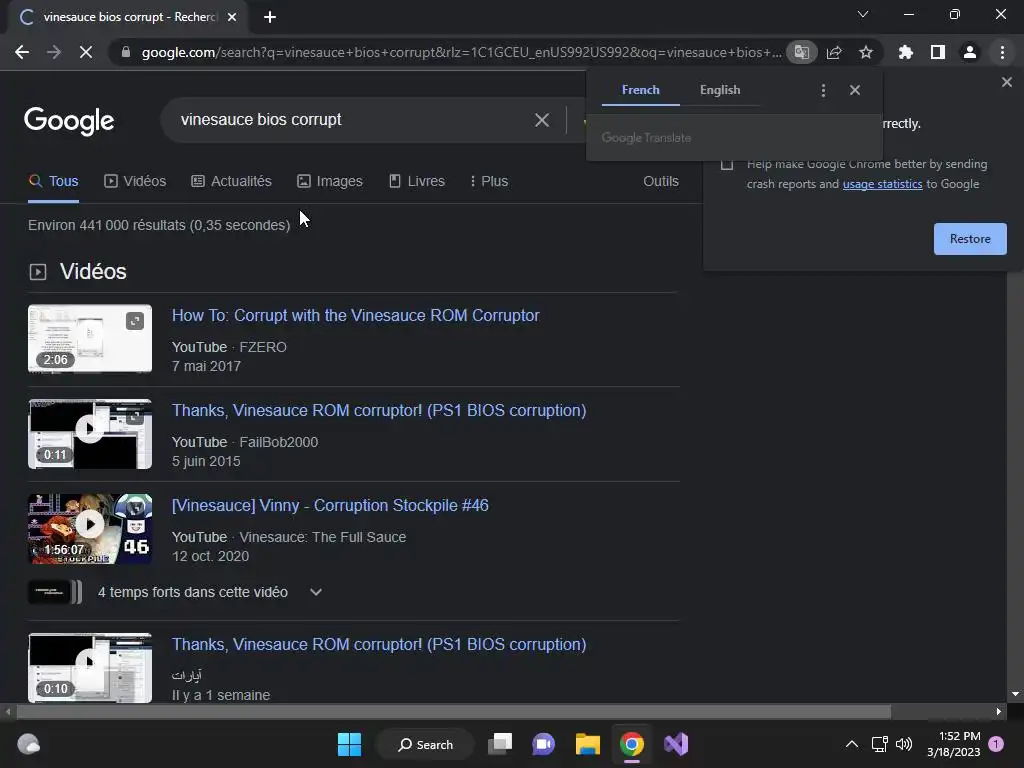Open the Chrome profile icon
This screenshot has height=768, width=1024.
tap(970, 52)
